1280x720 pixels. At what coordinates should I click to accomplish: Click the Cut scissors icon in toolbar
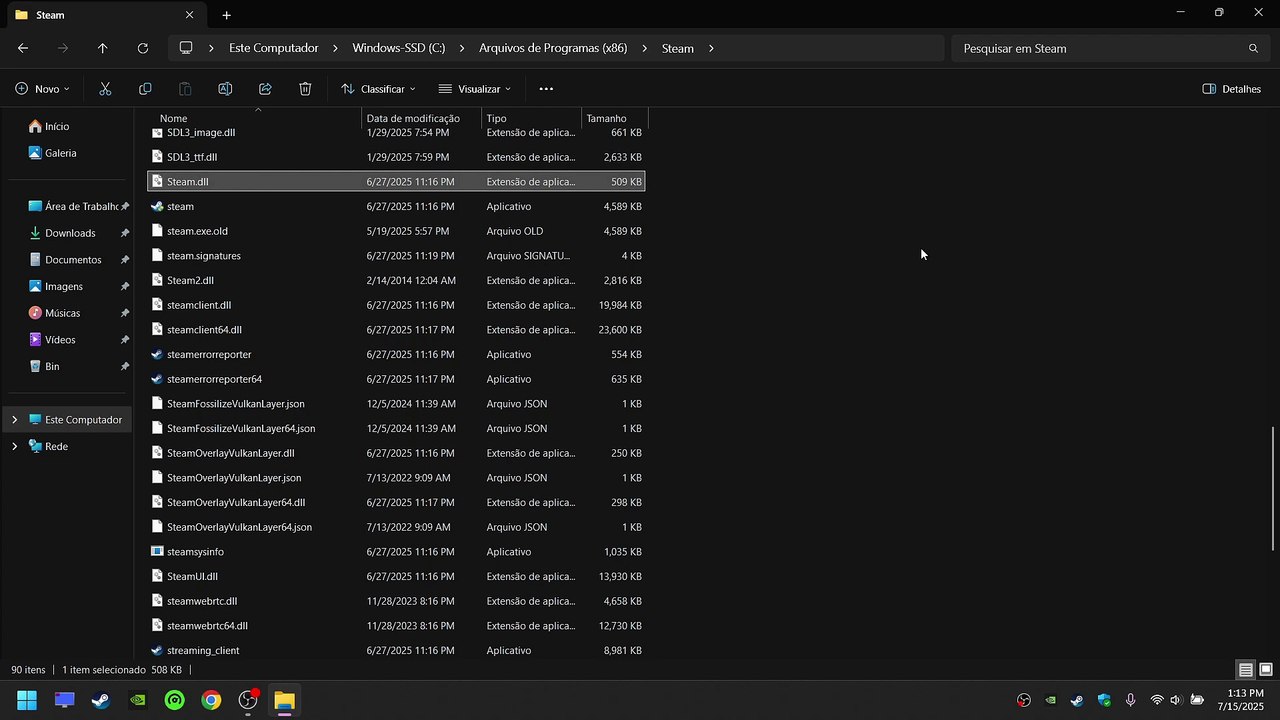click(x=105, y=89)
